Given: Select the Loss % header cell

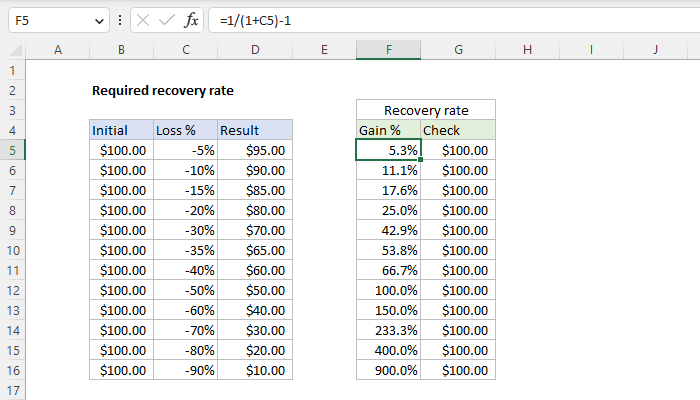Looking at the screenshot, I should (x=186, y=130).
